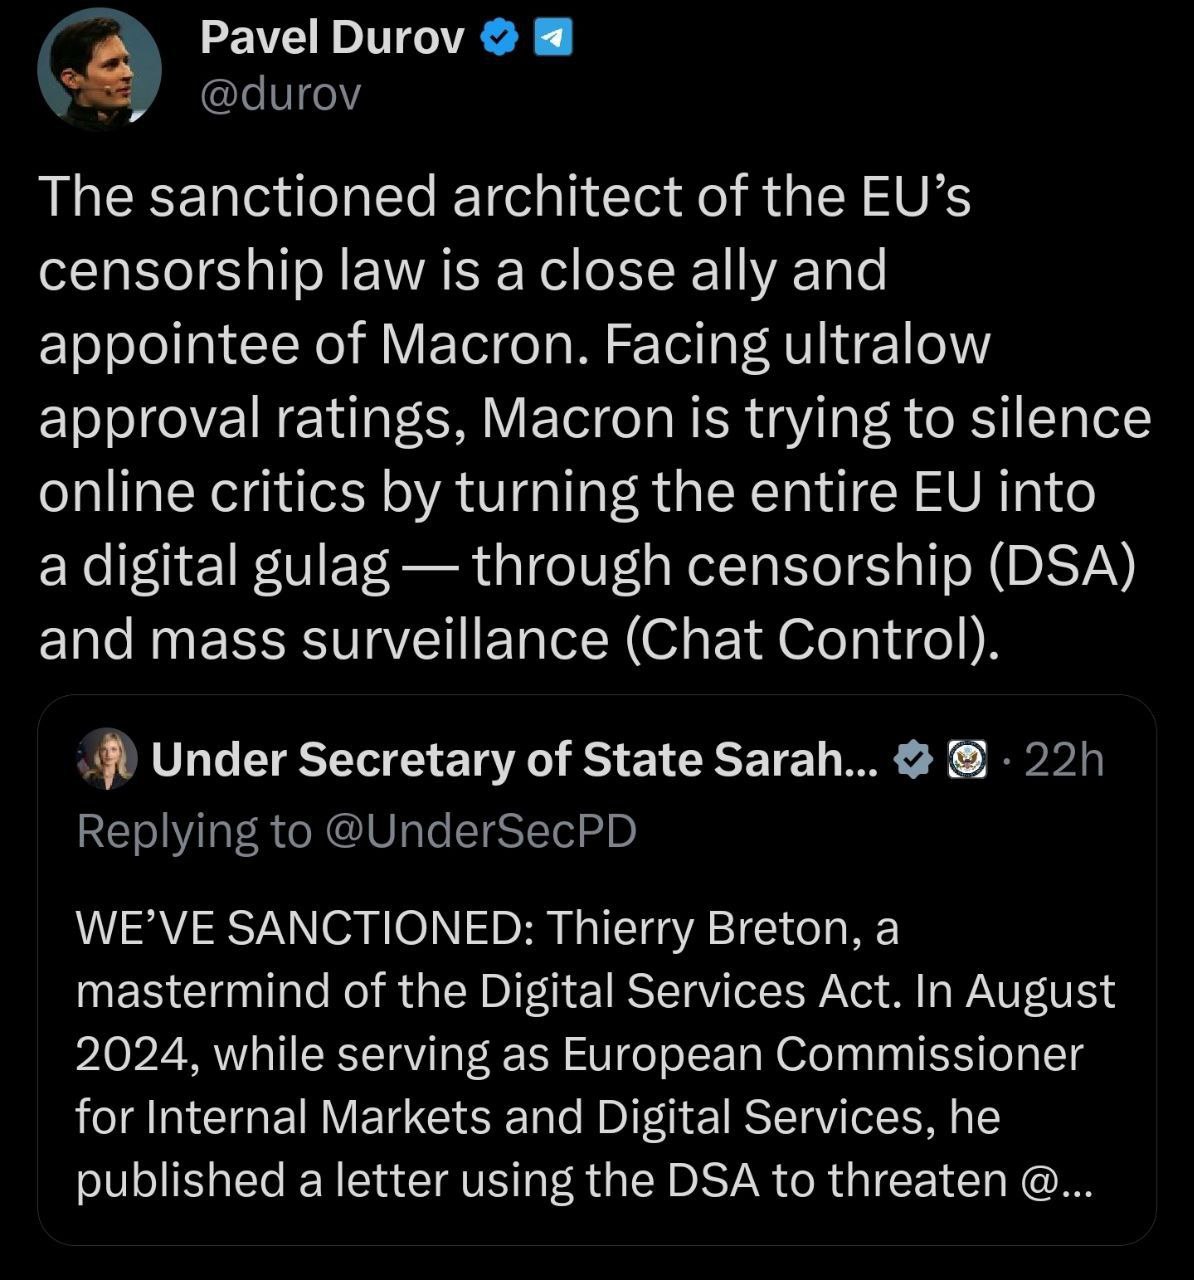1194x1280 pixels.
Task: Click Pavel Durov's blue verified badge
Action: click(x=499, y=39)
